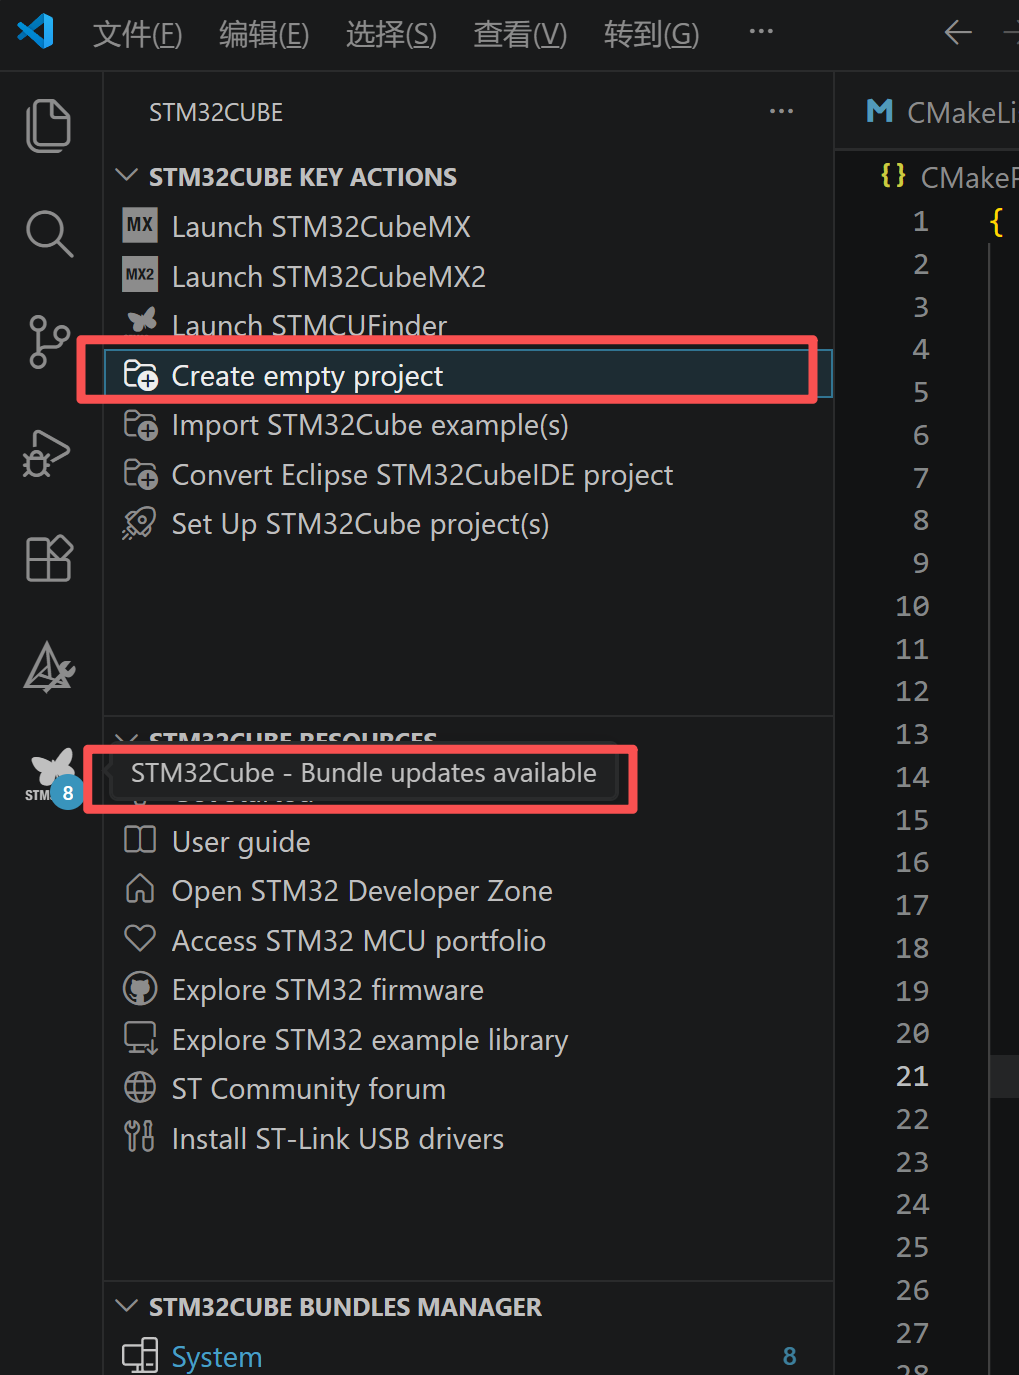Open the Search view icon

(48, 234)
